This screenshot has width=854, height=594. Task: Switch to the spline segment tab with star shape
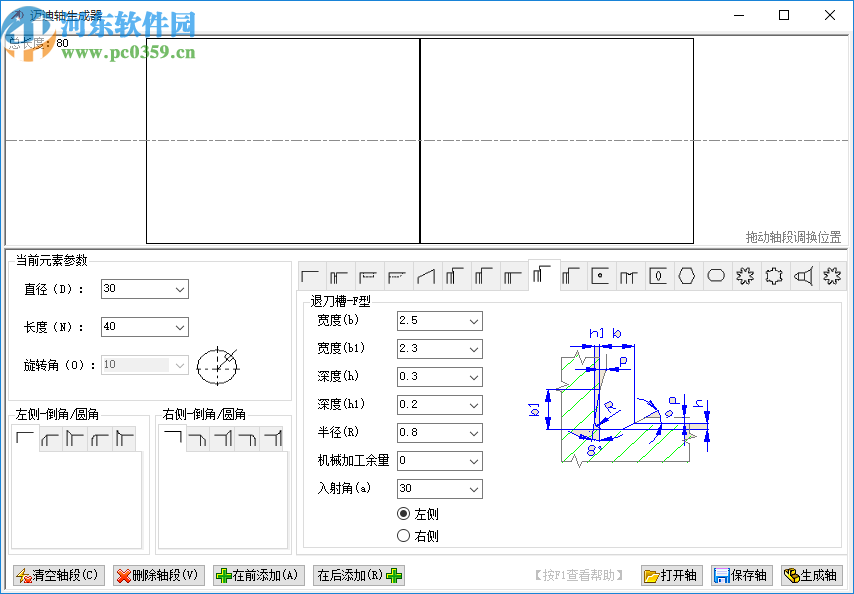click(x=744, y=275)
